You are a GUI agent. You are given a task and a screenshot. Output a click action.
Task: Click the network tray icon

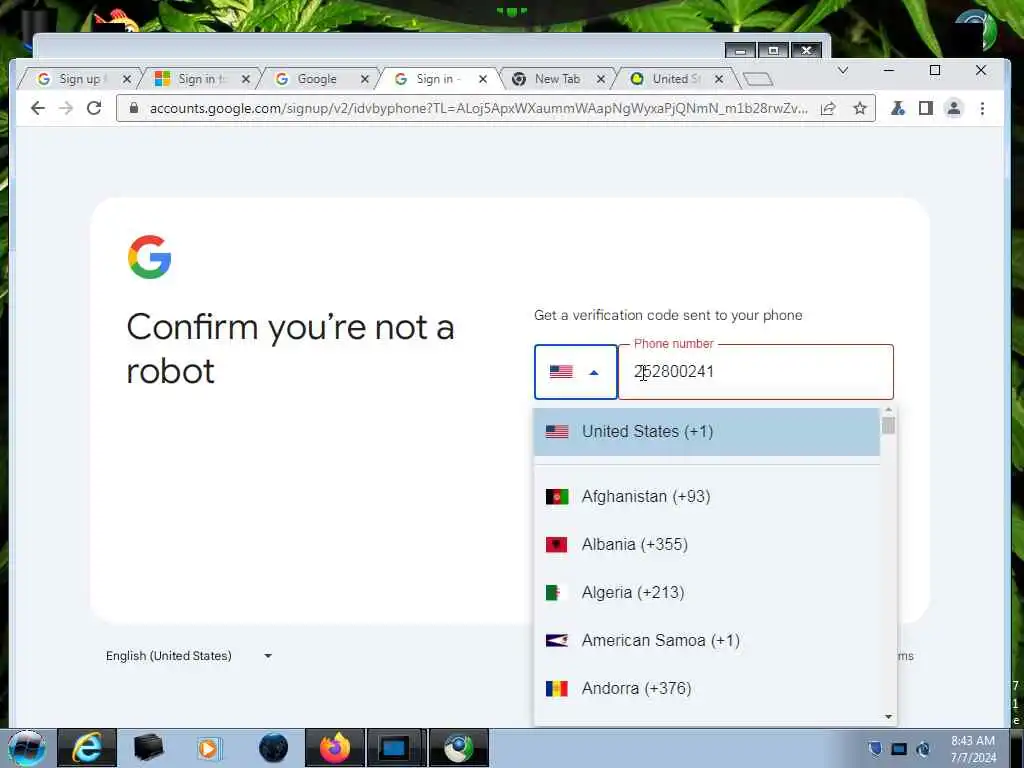pyautogui.click(x=899, y=749)
